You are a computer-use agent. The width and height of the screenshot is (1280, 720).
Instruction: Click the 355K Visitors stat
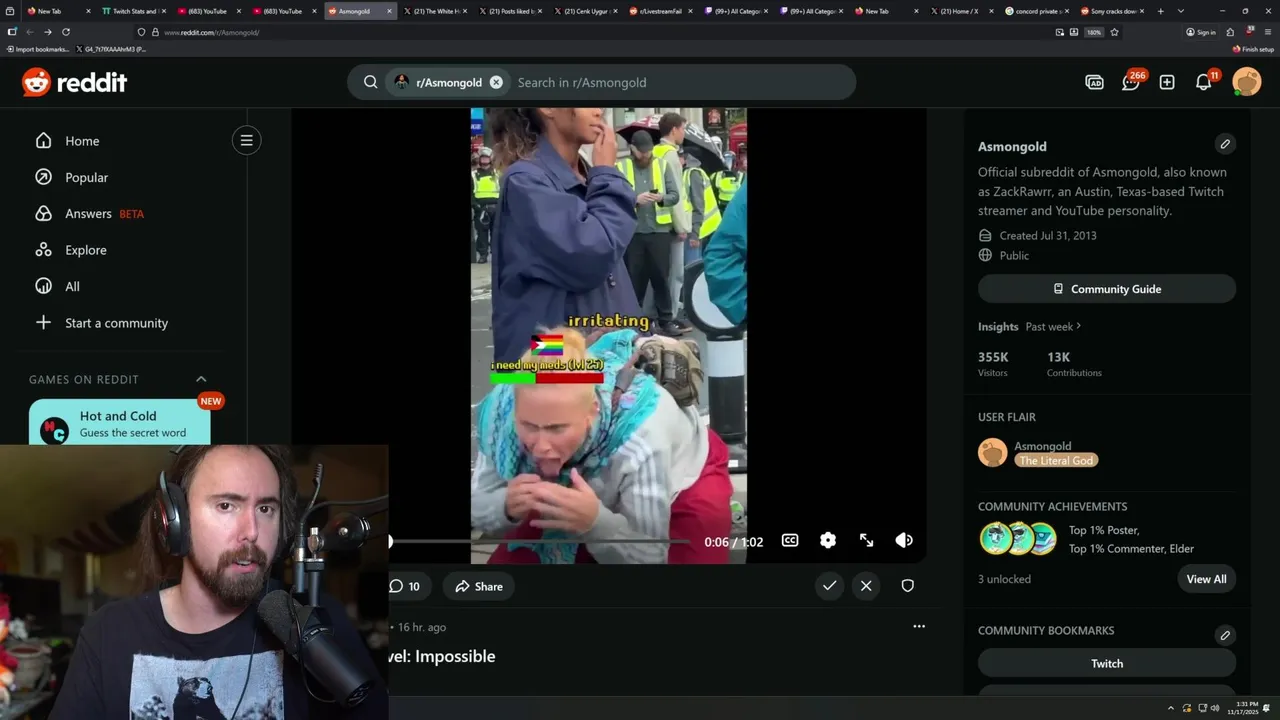pos(993,364)
